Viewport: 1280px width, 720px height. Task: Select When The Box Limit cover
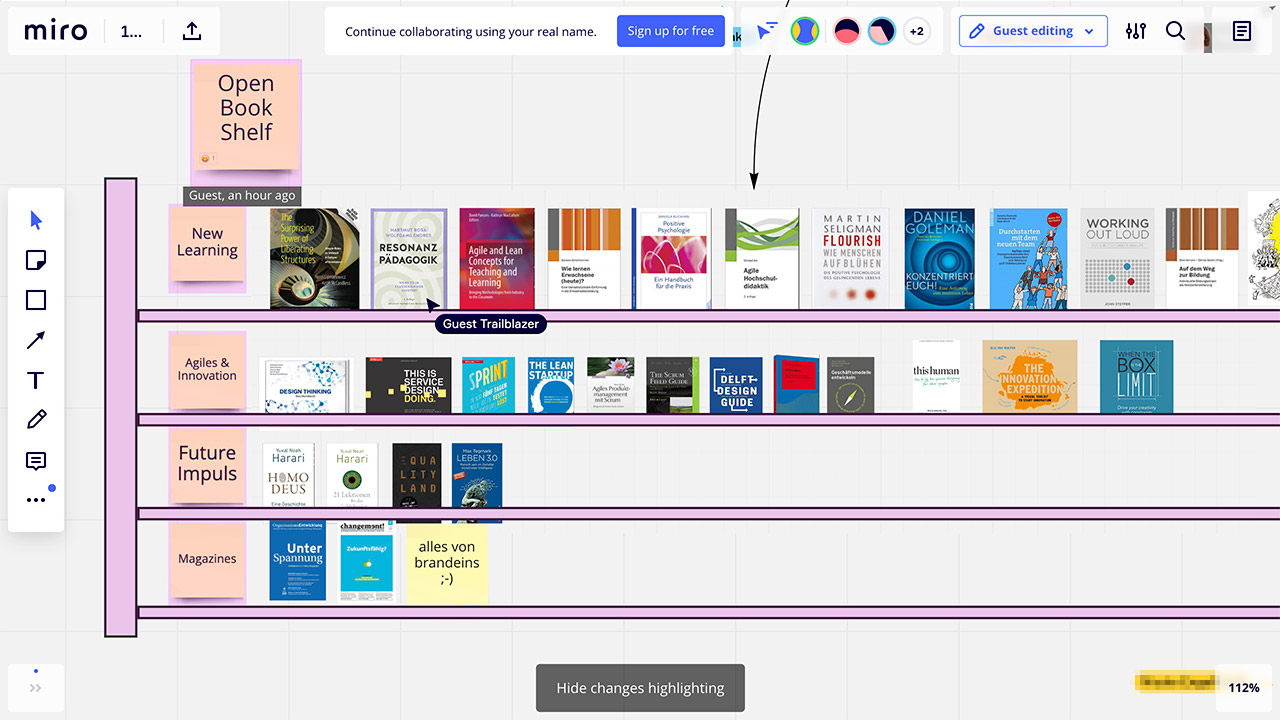tap(1136, 377)
